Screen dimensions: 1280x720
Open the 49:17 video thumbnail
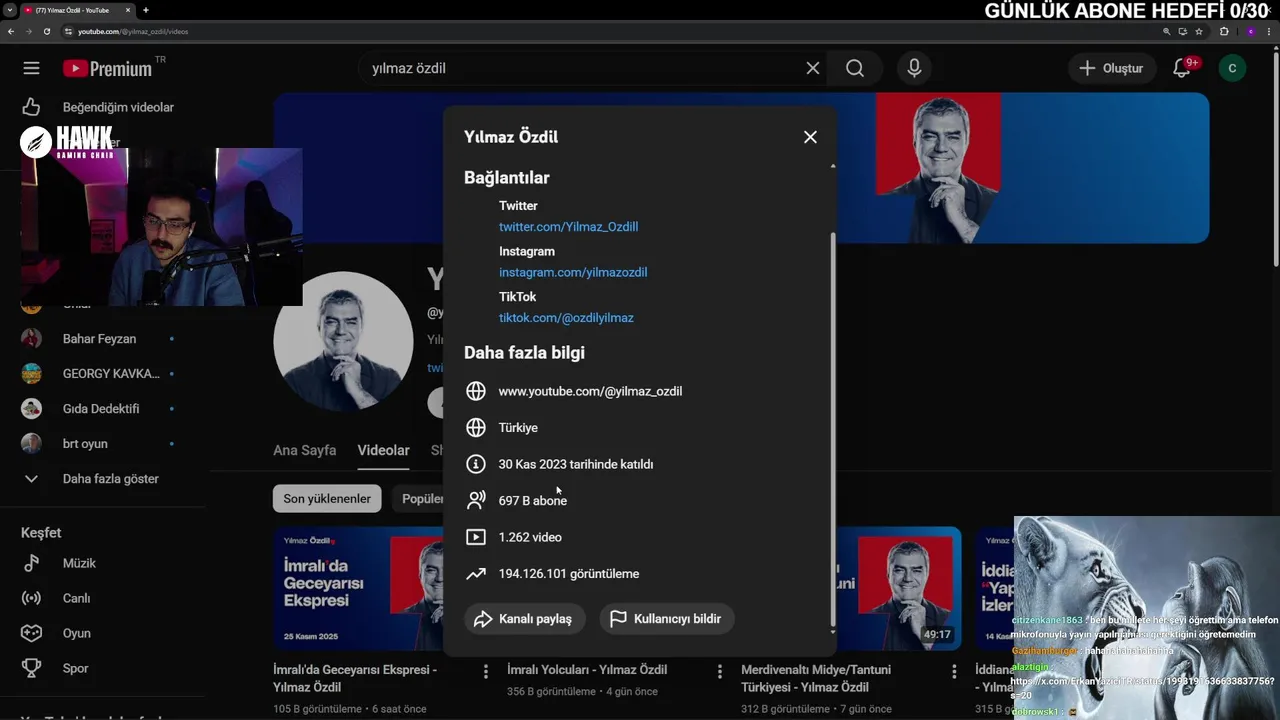(898, 588)
